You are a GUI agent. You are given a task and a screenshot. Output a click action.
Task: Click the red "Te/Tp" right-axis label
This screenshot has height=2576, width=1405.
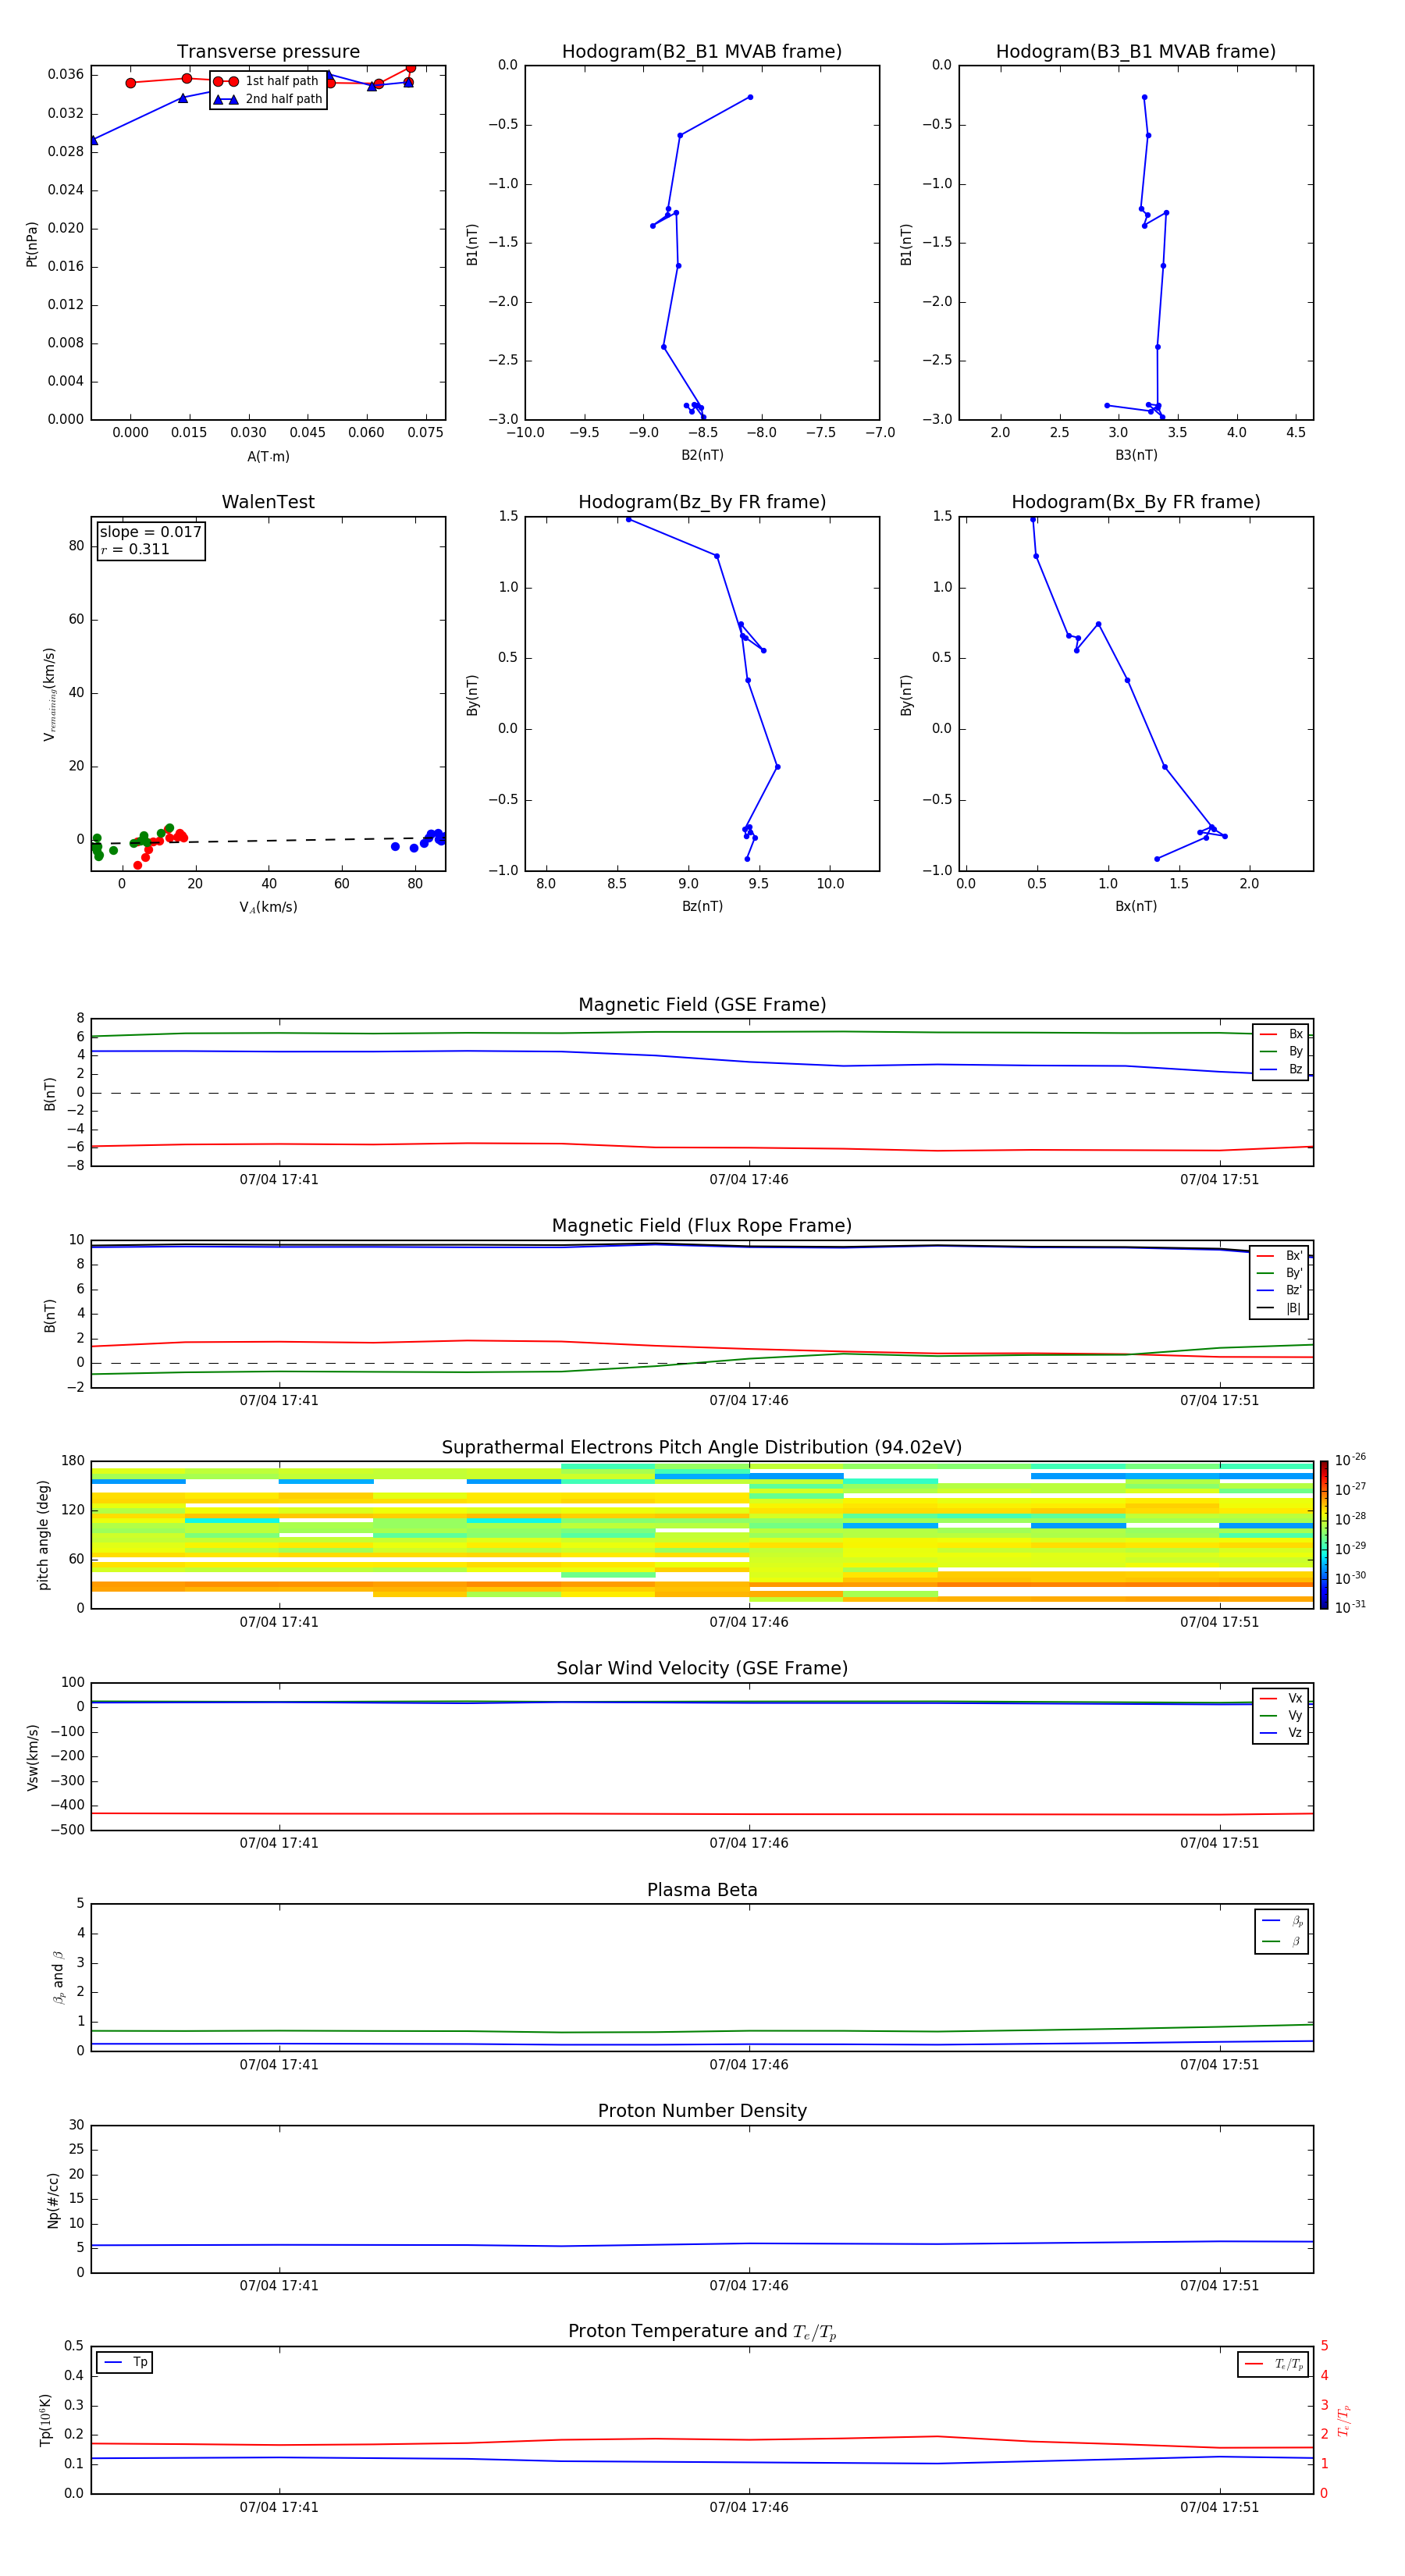click(1344, 2421)
